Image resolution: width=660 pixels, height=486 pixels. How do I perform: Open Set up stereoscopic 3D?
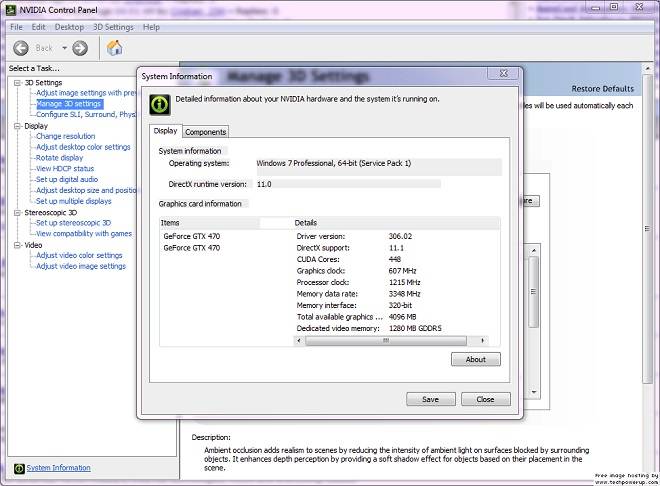pos(73,223)
